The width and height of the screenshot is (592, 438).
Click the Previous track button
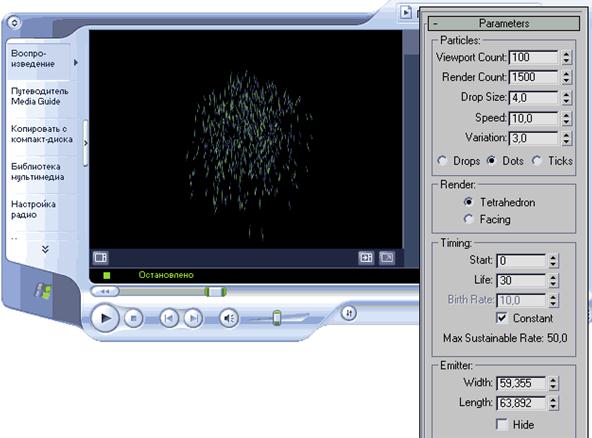tap(168, 318)
